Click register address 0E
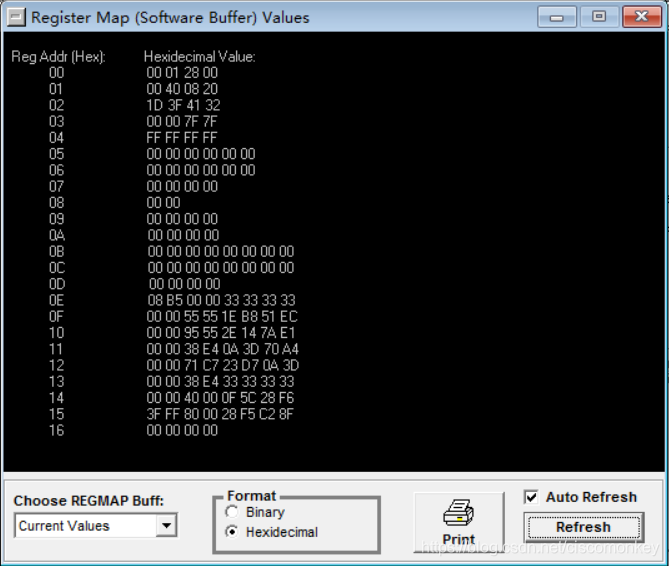 point(56,300)
